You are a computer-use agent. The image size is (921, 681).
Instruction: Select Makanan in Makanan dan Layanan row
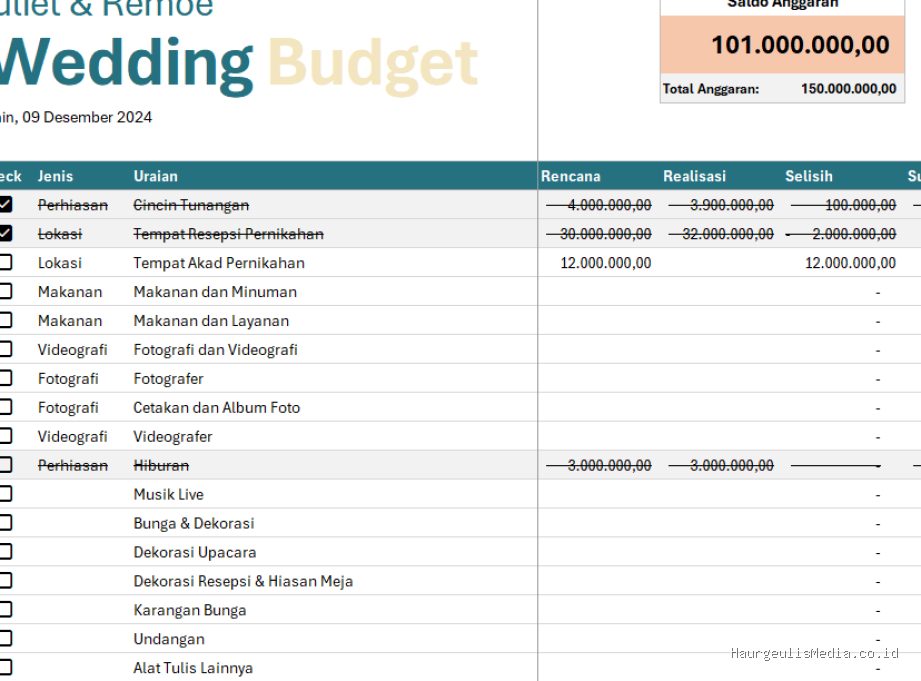(x=70, y=321)
